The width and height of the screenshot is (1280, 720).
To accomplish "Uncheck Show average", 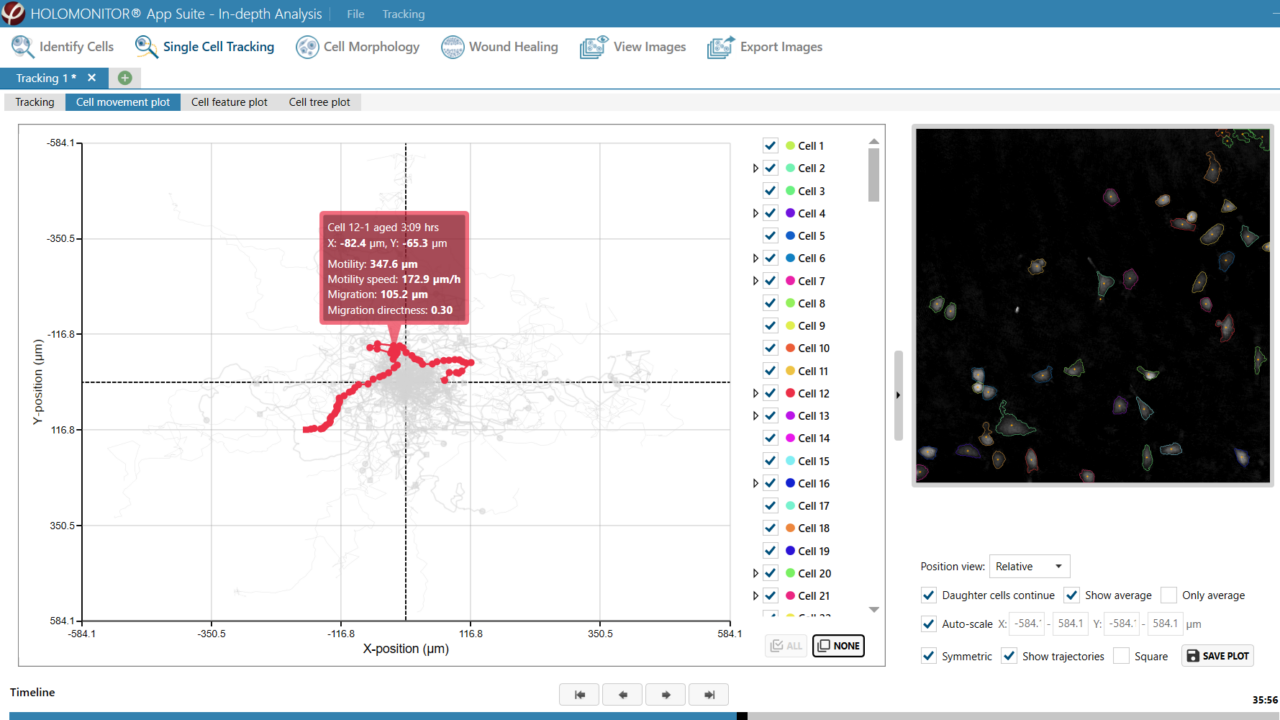I will 1072,595.
